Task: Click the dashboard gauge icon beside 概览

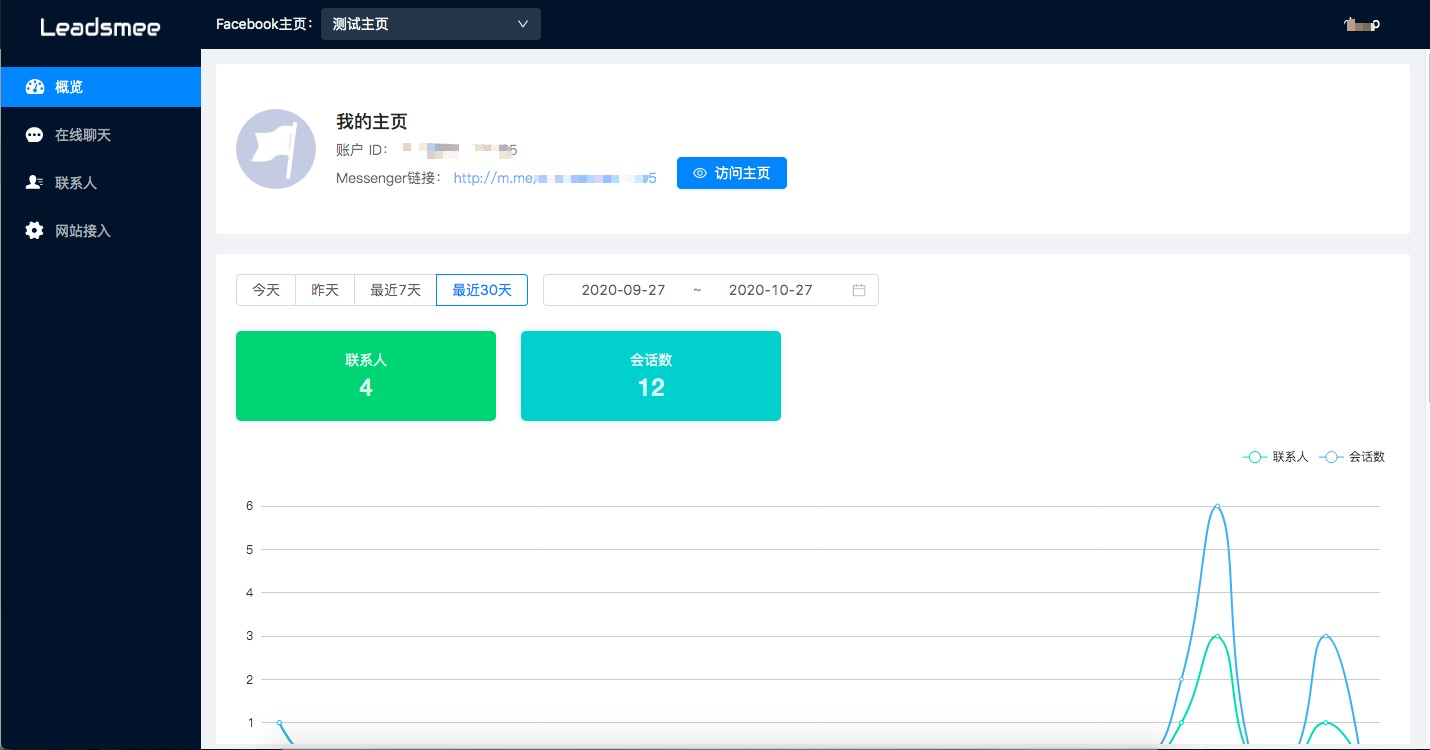Action: point(35,87)
